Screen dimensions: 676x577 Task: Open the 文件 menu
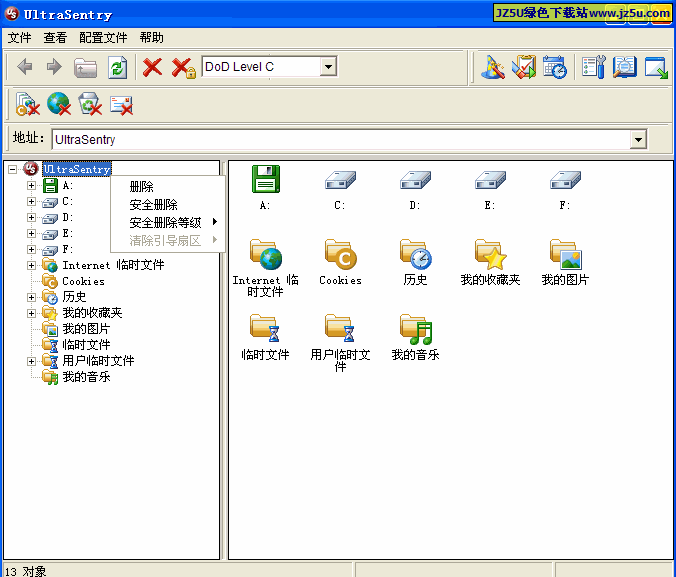click(19, 38)
